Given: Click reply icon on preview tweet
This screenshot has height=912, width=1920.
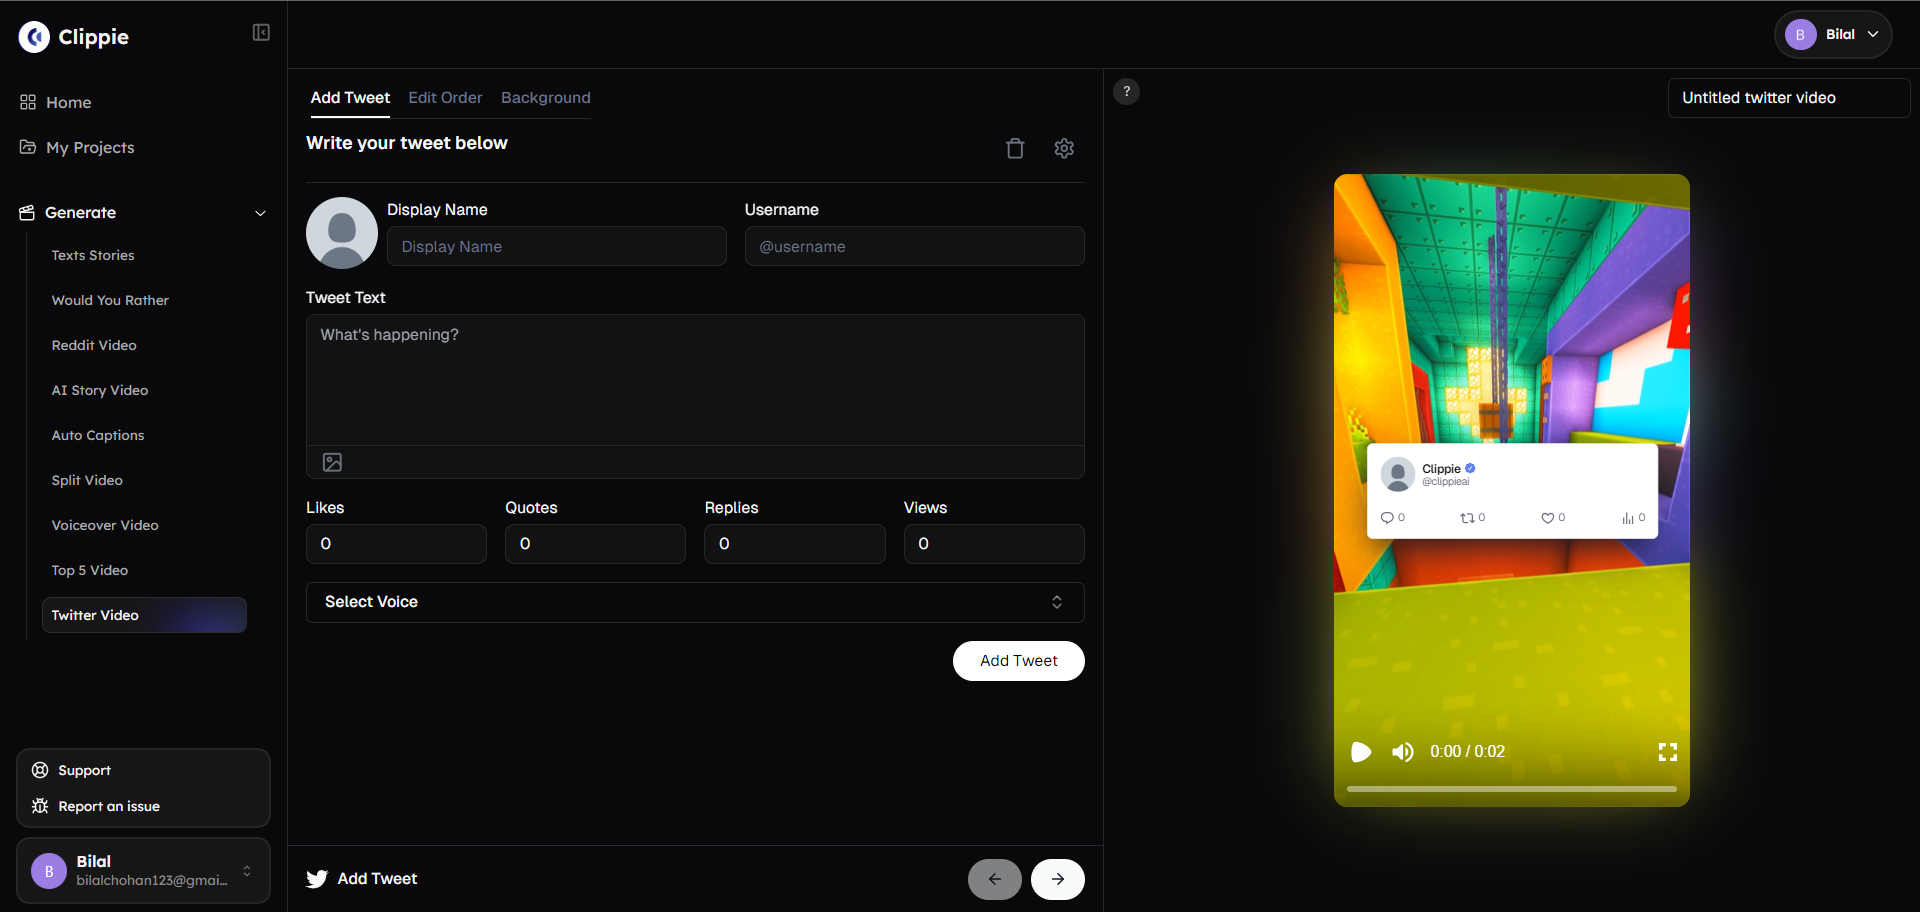Looking at the screenshot, I should tap(1387, 518).
